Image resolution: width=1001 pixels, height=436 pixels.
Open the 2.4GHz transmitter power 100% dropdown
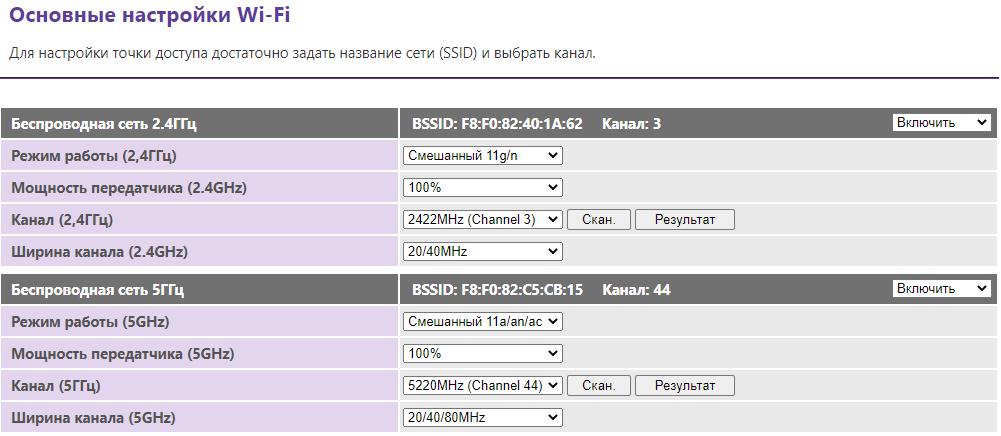483,187
